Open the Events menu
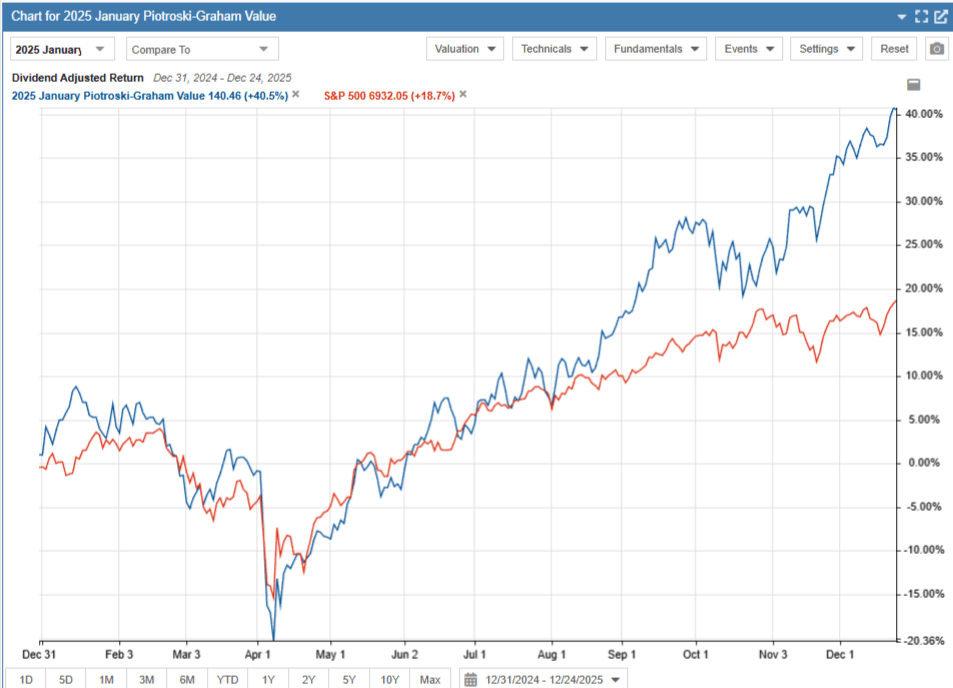This screenshot has width=953, height=688. click(749, 49)
